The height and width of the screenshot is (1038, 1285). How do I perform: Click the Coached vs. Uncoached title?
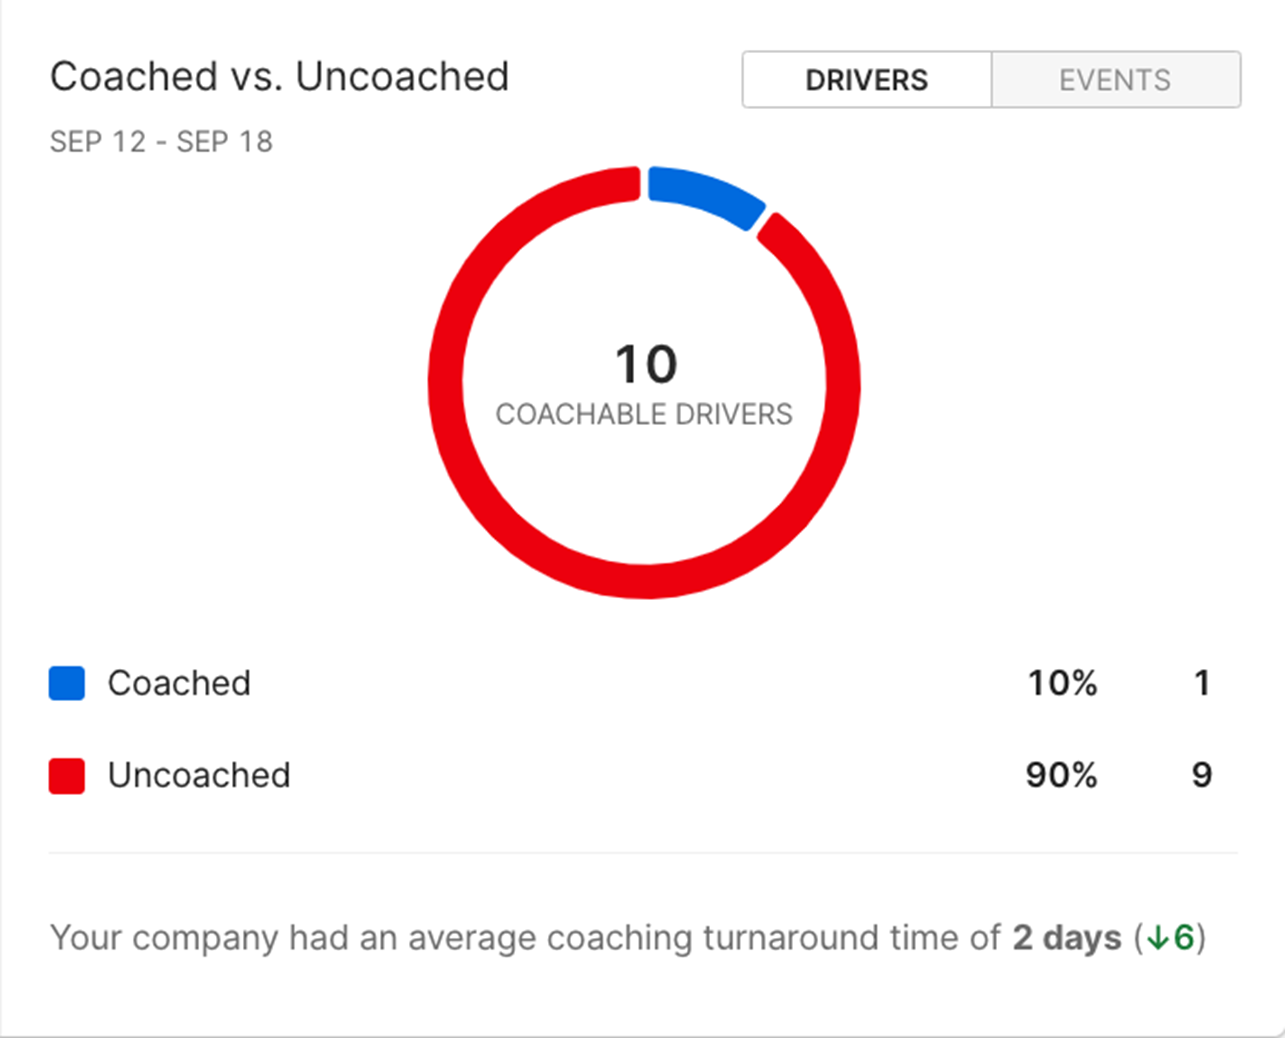(280, 77)
